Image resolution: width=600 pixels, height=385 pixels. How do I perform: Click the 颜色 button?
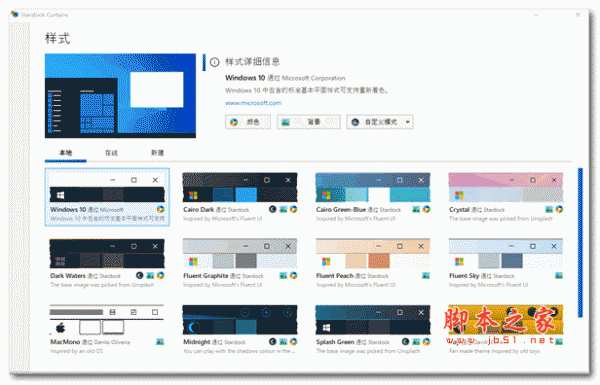pos(248,122)
